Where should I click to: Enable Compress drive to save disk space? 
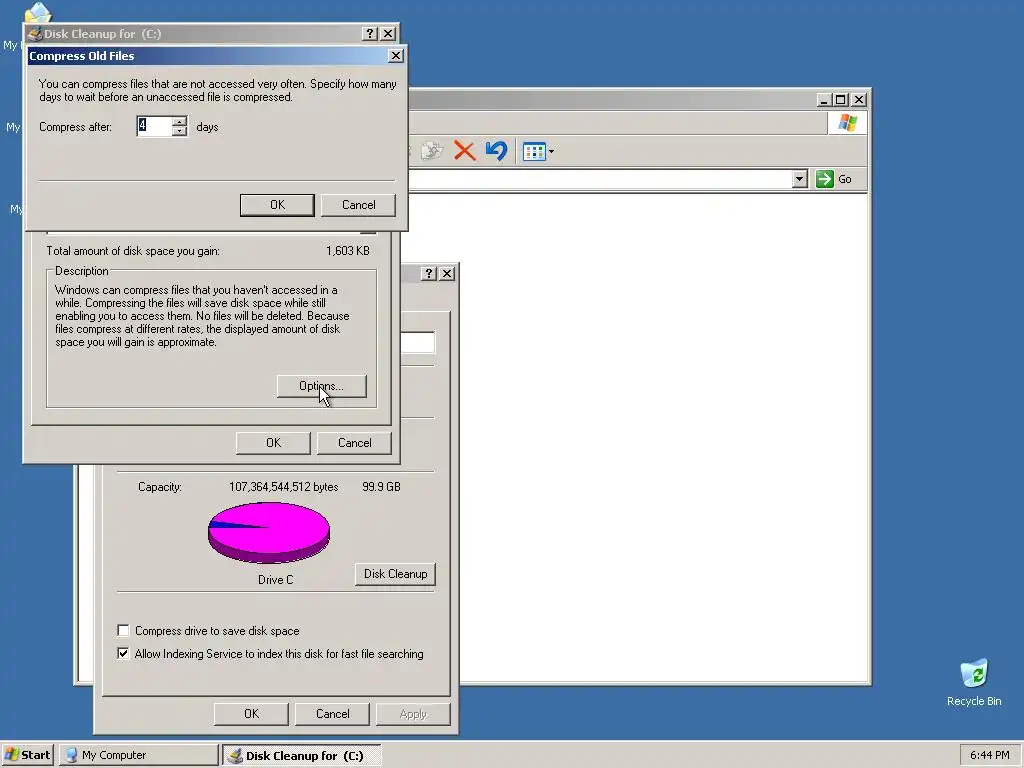pos(123,630)
